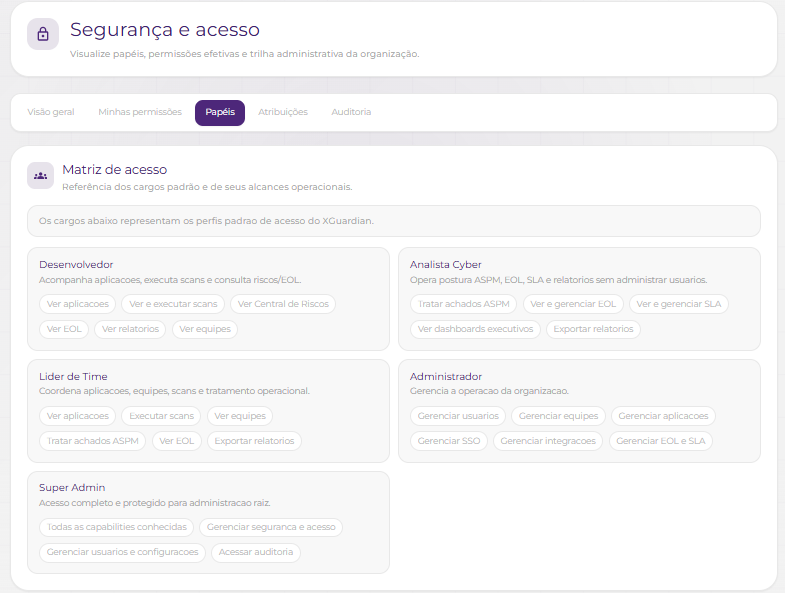Click Tratar achados ASPM in Lider de Time
Viewport: 785px width, 593px height.
point(93,441)
